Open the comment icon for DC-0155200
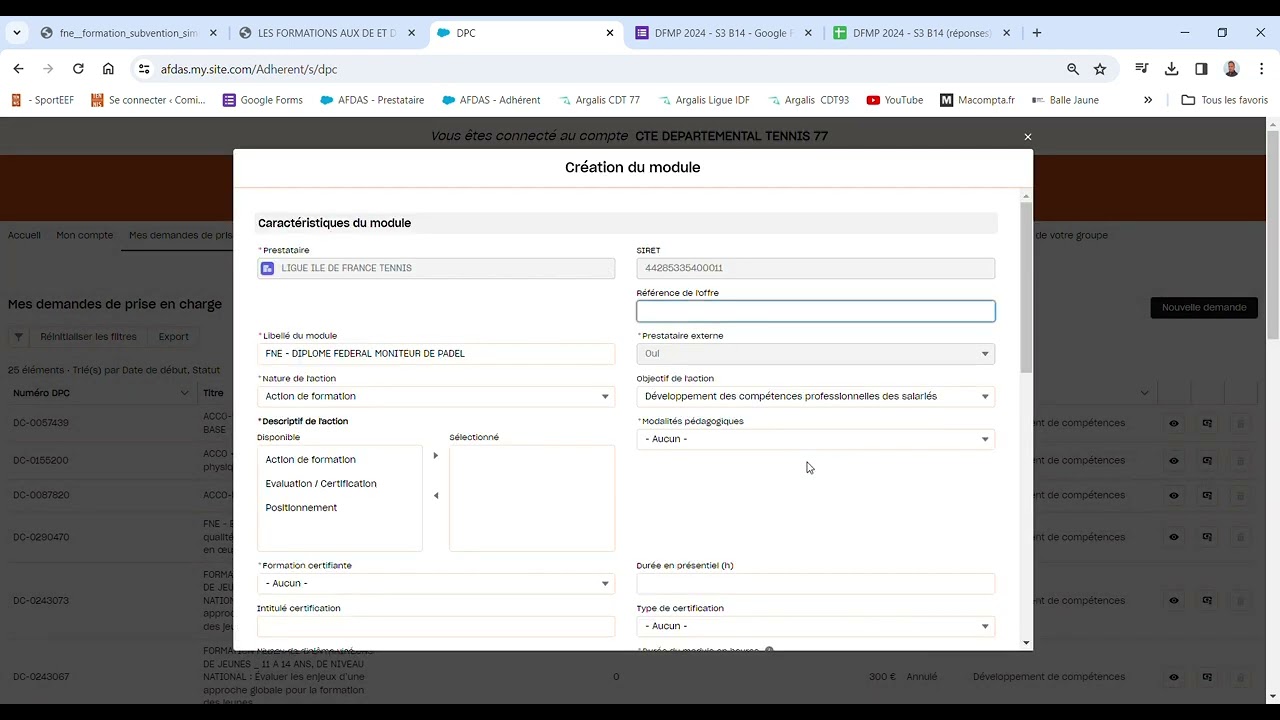Screen dimensions: 1280x720 tap(1207, 461)
